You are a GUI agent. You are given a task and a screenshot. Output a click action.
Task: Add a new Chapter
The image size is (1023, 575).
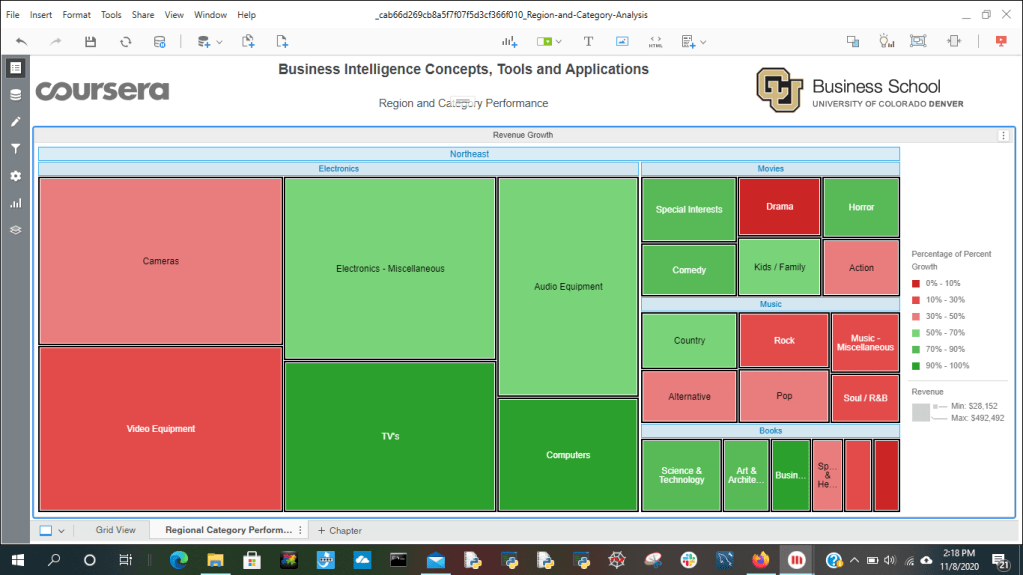340,530
